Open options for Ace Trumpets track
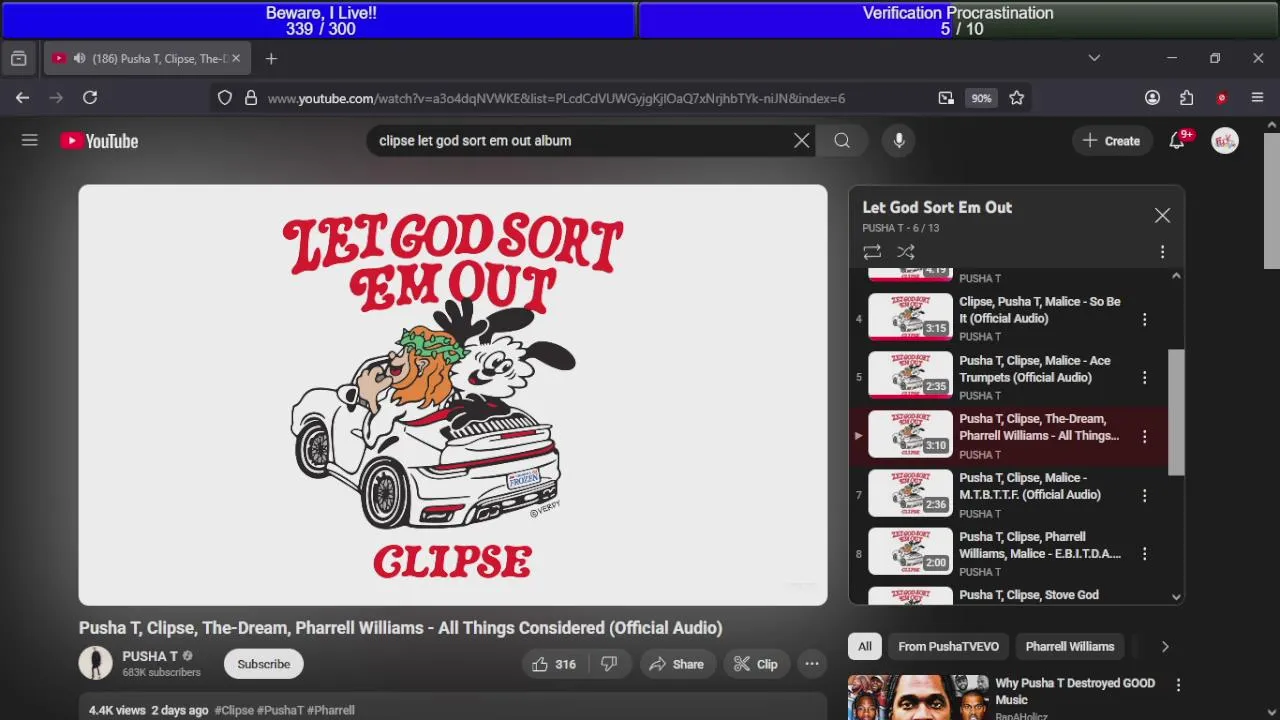This screenshot has width=1280, height=720. click(x=1145, y=378)
